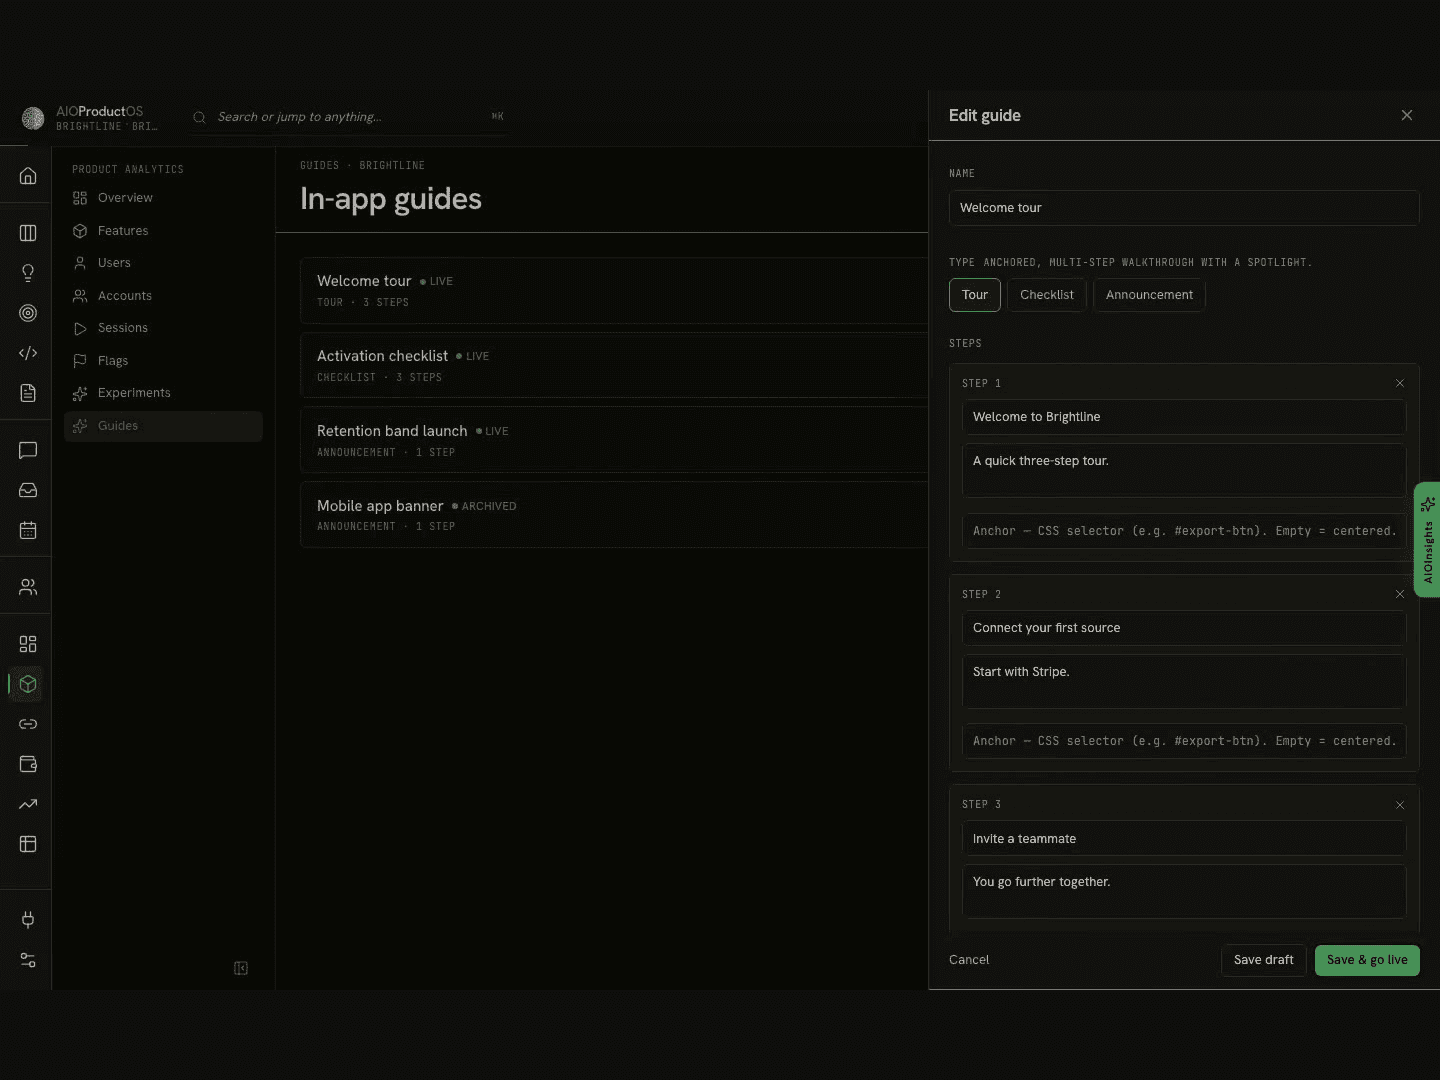Collapse the sidebar panel icon
The image size is (1440, 1080).
click(x=241, y=968)
